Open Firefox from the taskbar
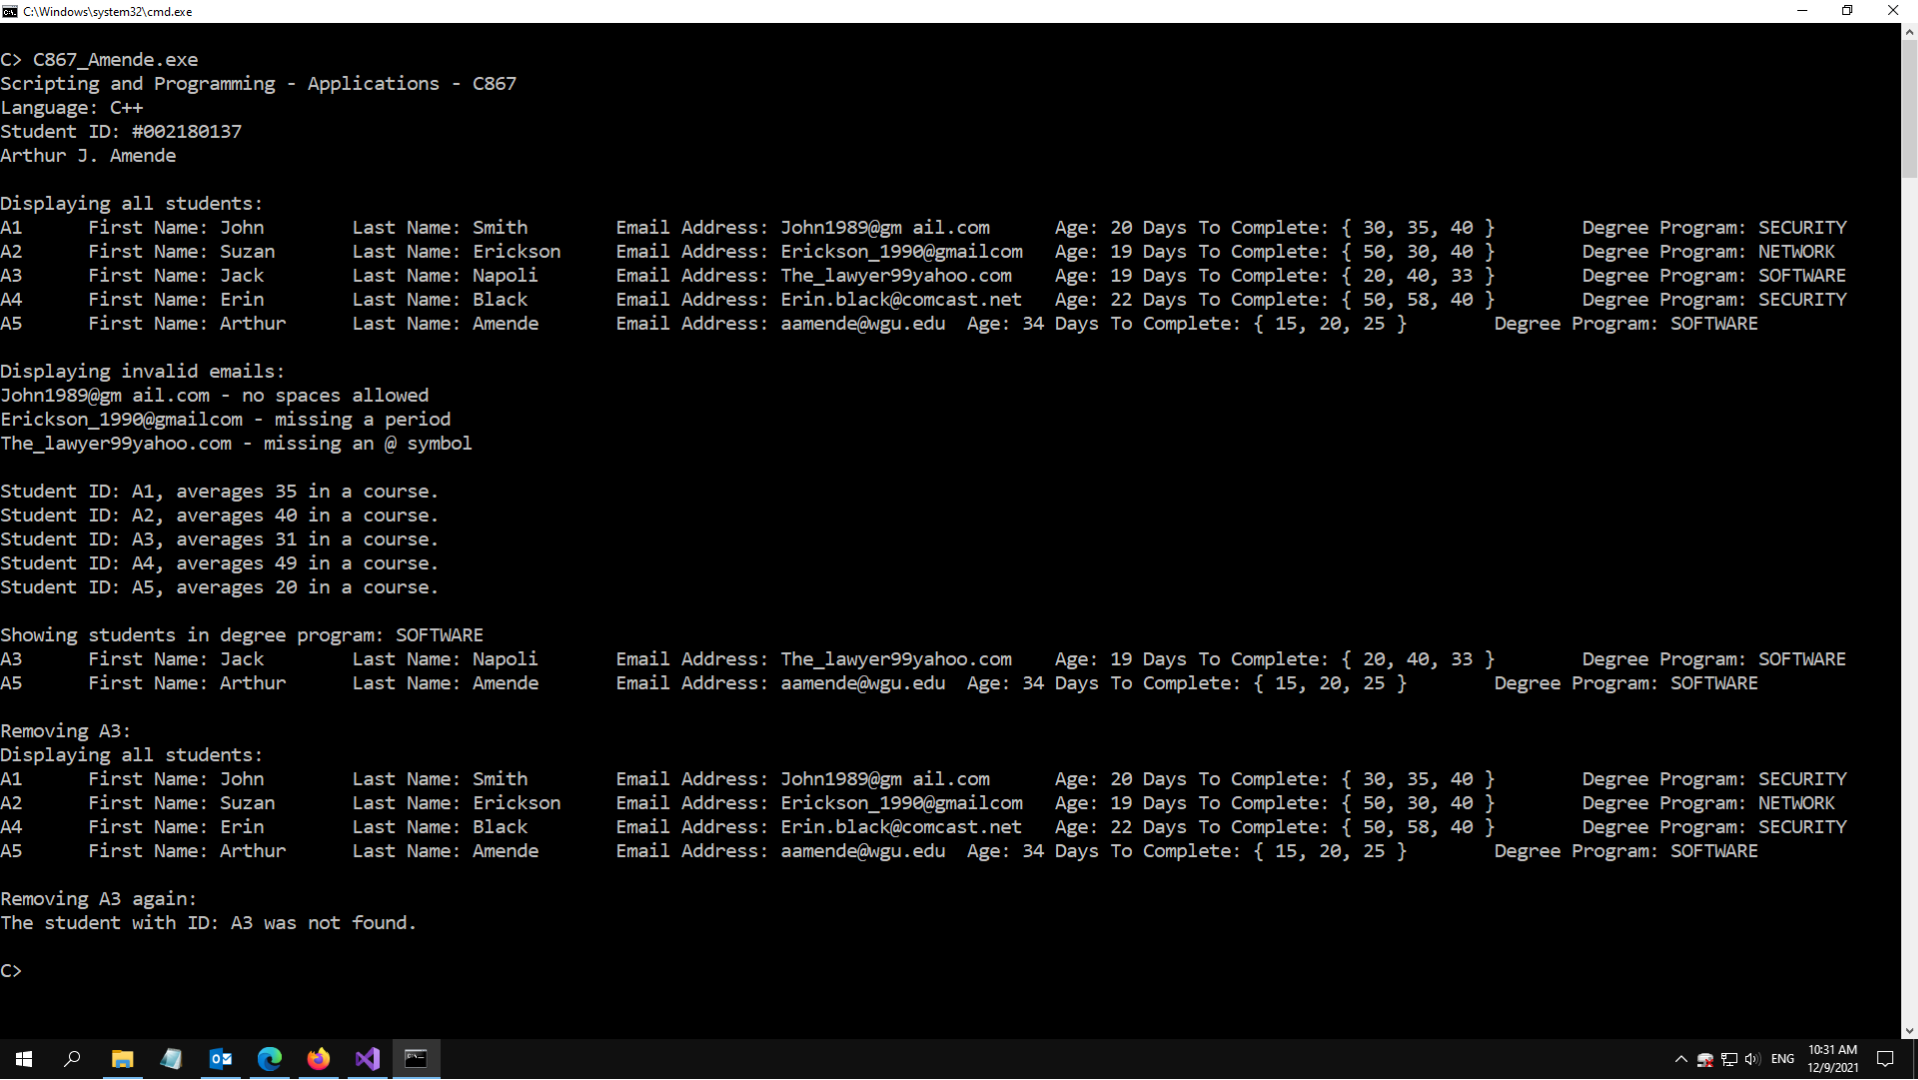The image size is (1918, 1080). tap(318, 1058)
